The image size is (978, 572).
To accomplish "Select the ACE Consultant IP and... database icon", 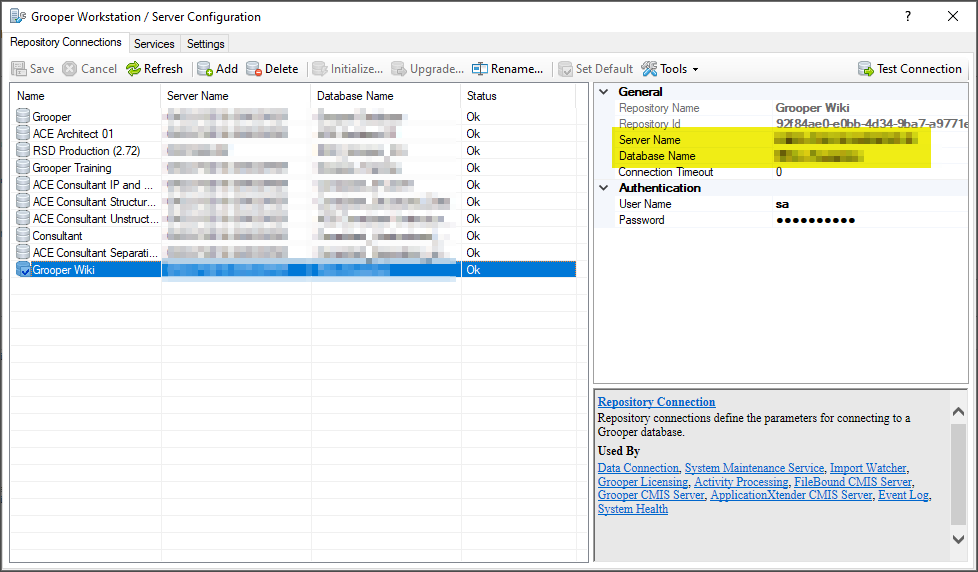I will click(x=23, y=184).
